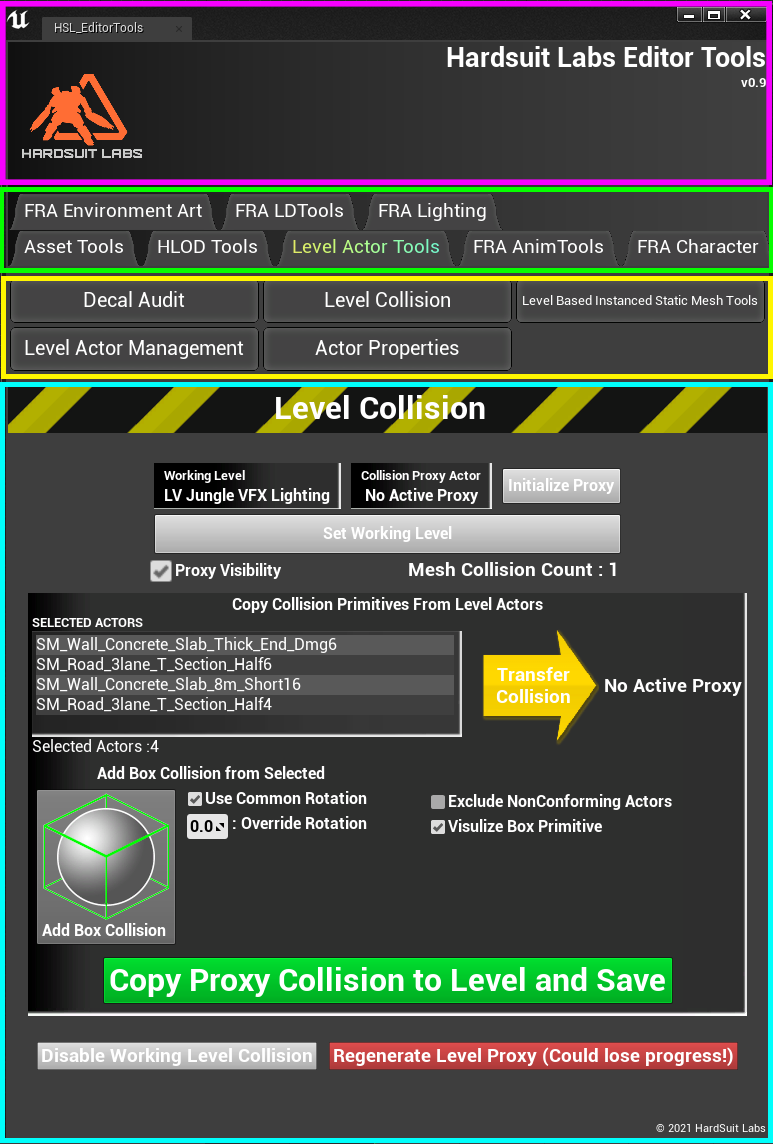
Task: Open Level Actor Management
Action: pyautogui.click(x=134, y=349)
